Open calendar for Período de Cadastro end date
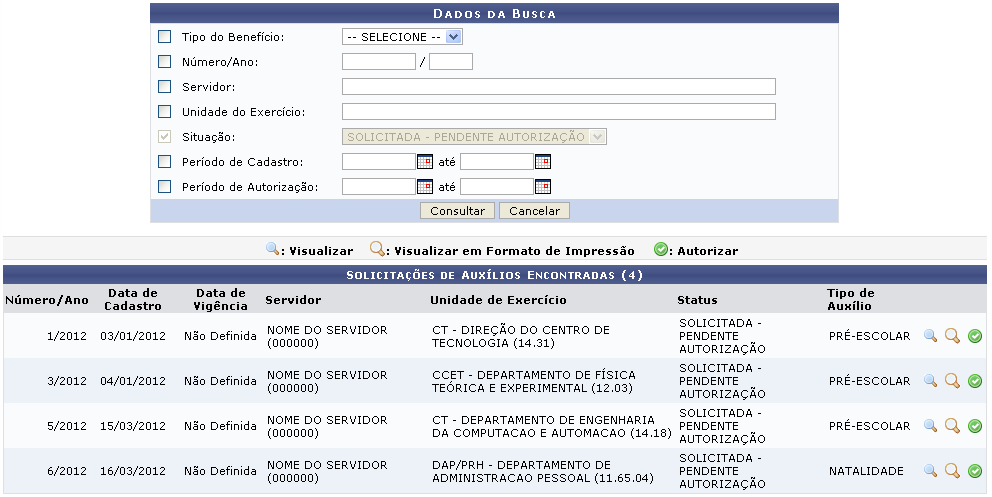The height and width of the screenshot is (497, 992). point(543,161)
